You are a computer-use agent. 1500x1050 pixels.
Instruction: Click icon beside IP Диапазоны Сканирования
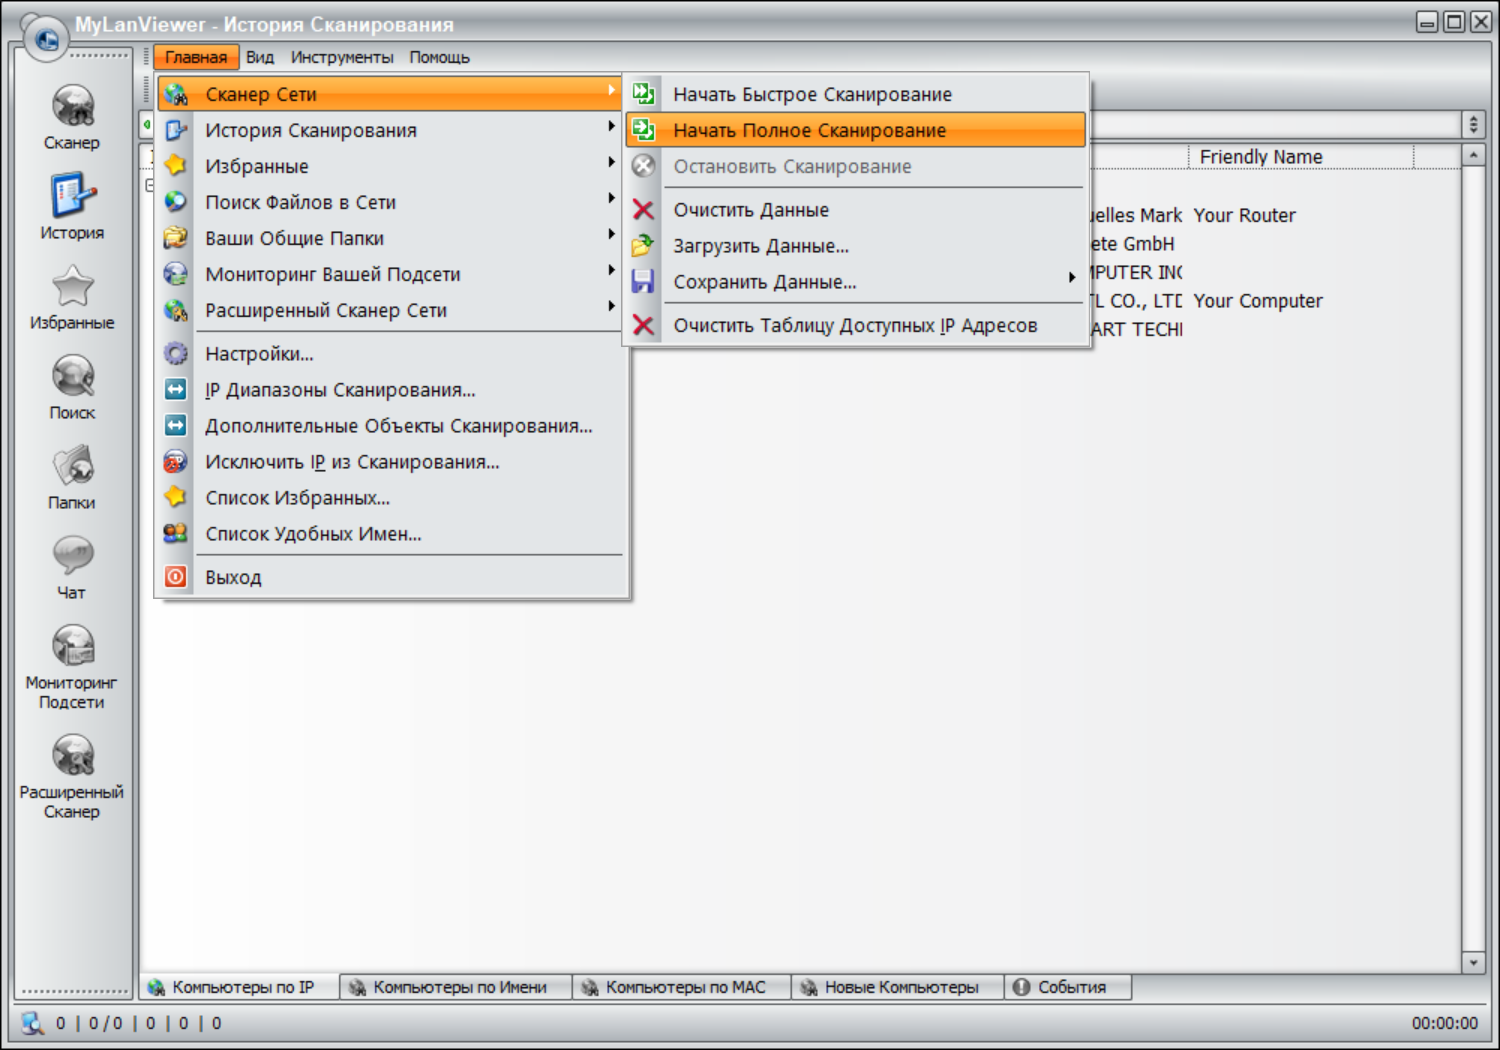(x=176, y=390)
